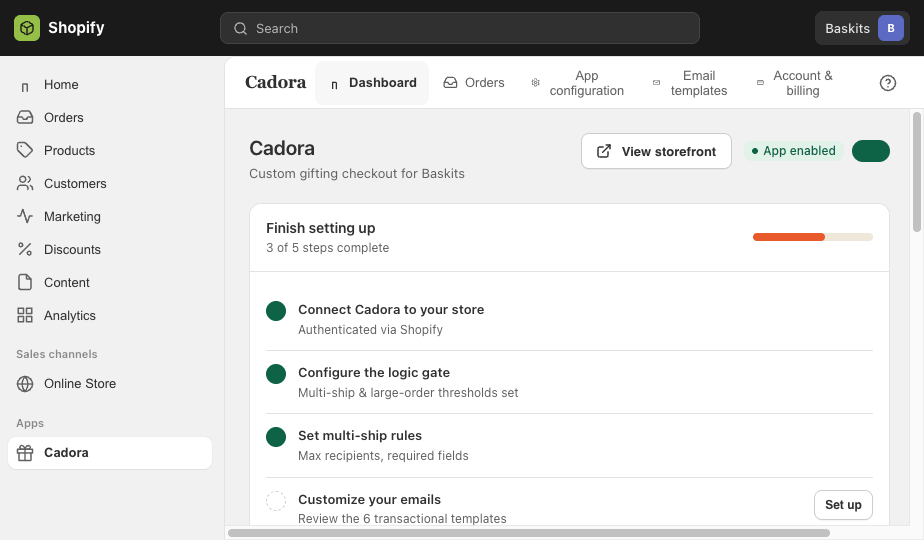Click the Email templates envelope icon
Image resolution: width=924 pixels, height=540 pixels.
click(656, 83)
